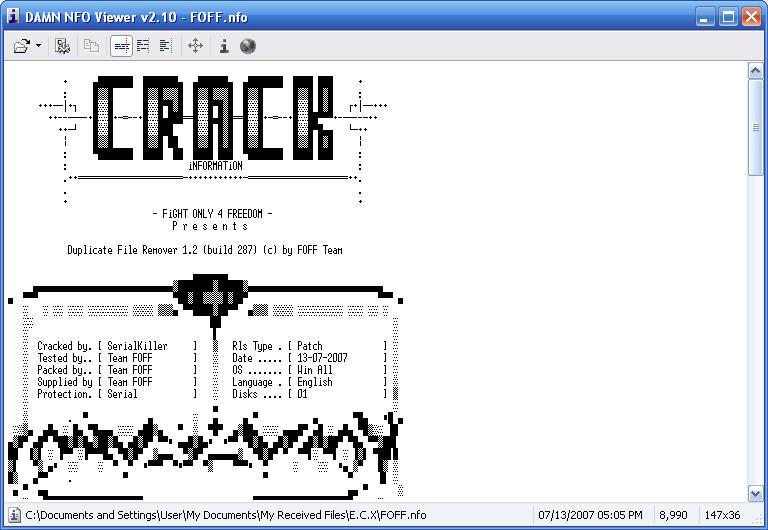Open the about information icon
768x530 pixels.
point(224,47)
